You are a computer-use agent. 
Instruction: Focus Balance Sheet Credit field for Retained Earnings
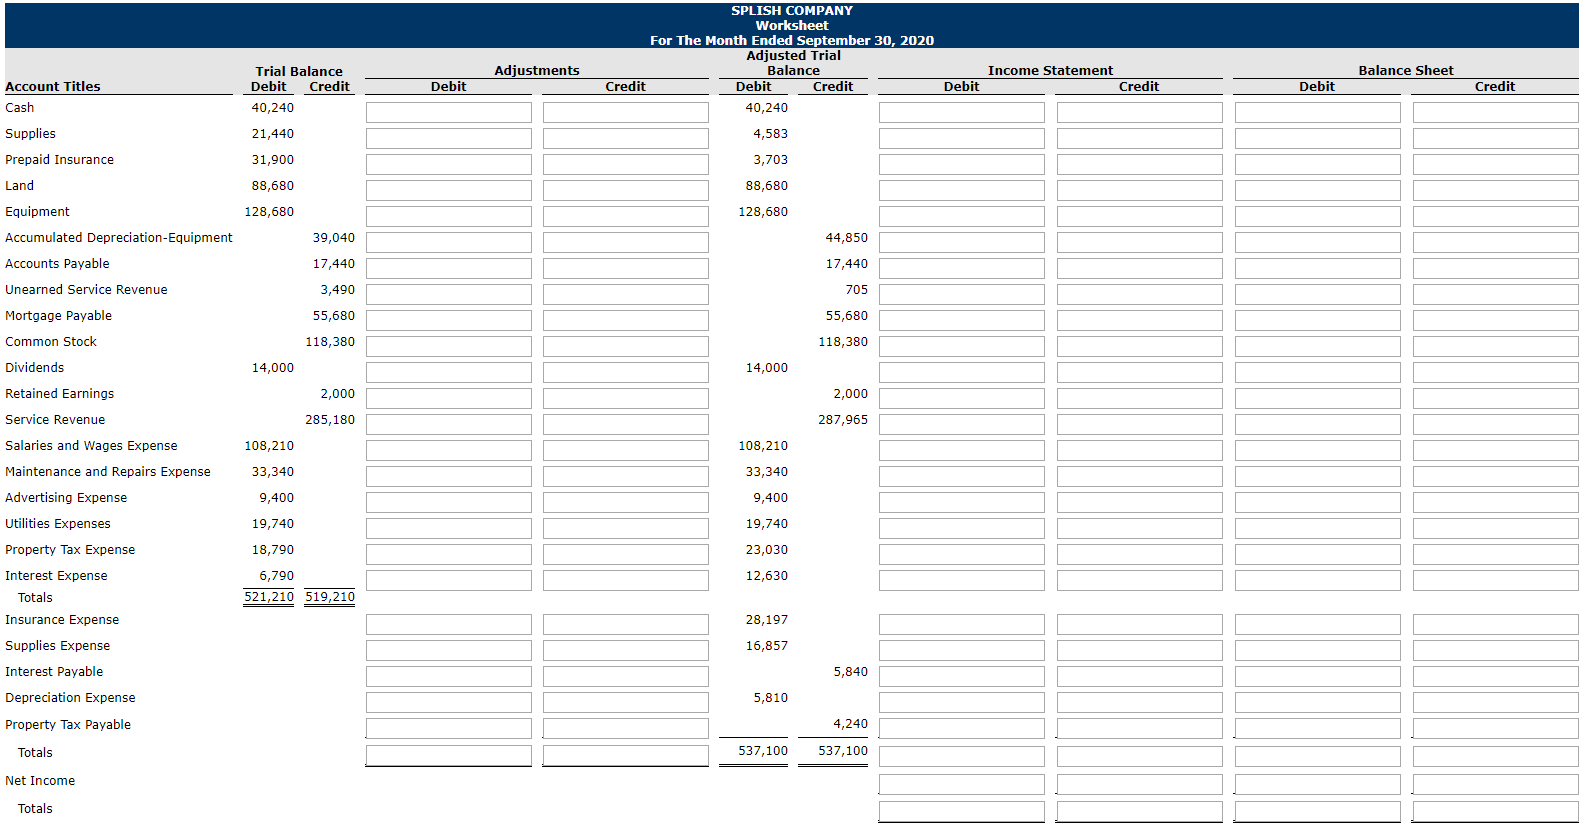coord(1496,398)
